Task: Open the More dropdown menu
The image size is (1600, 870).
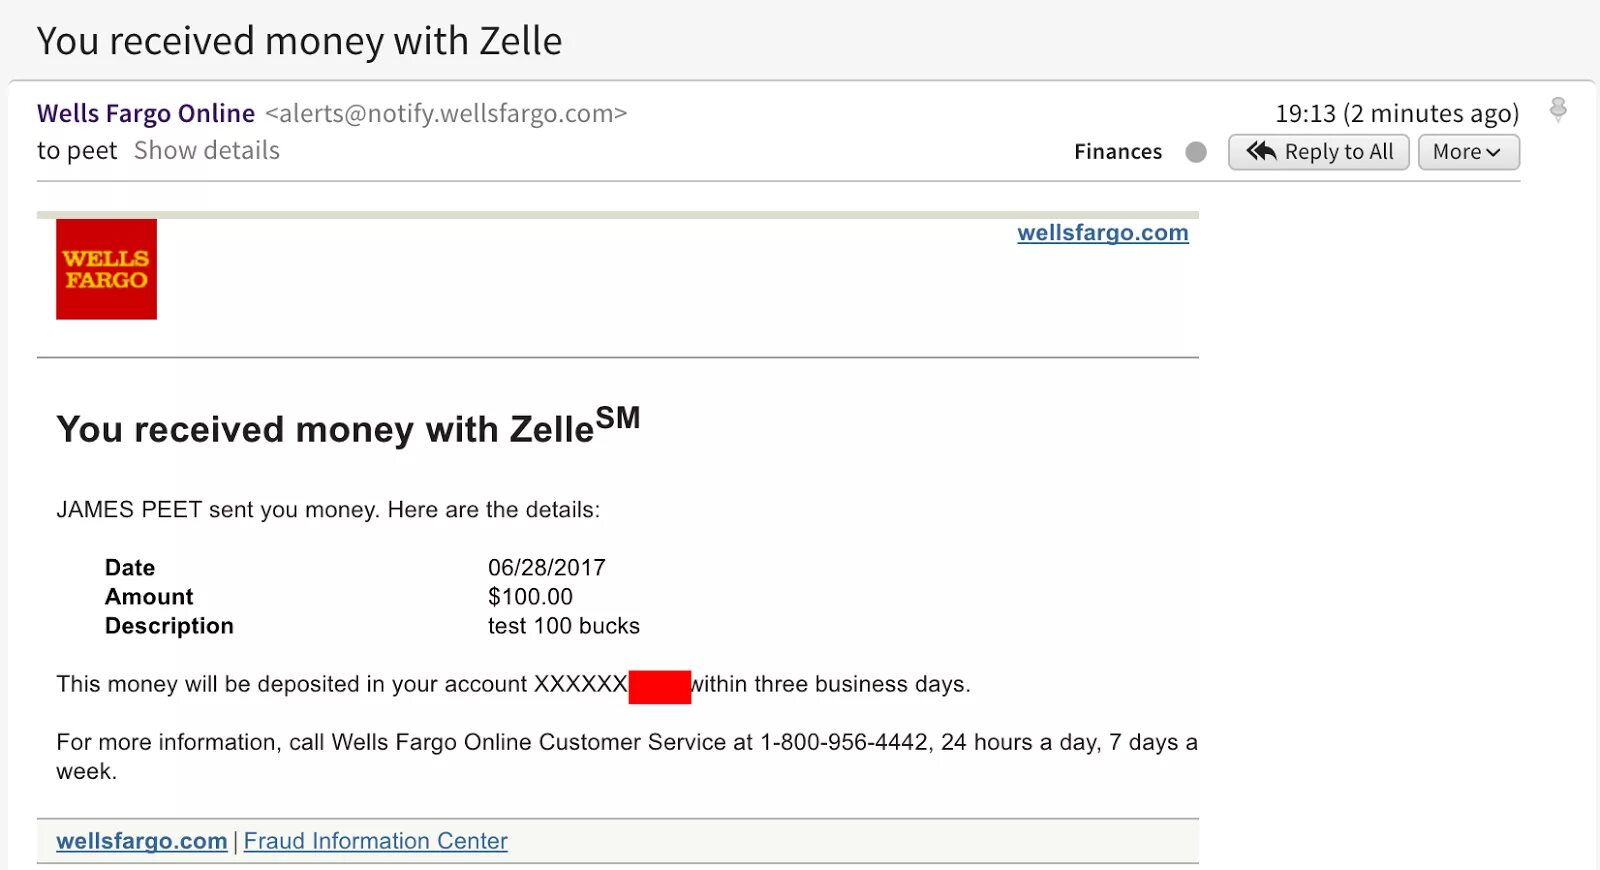Action: [1468, 152]
